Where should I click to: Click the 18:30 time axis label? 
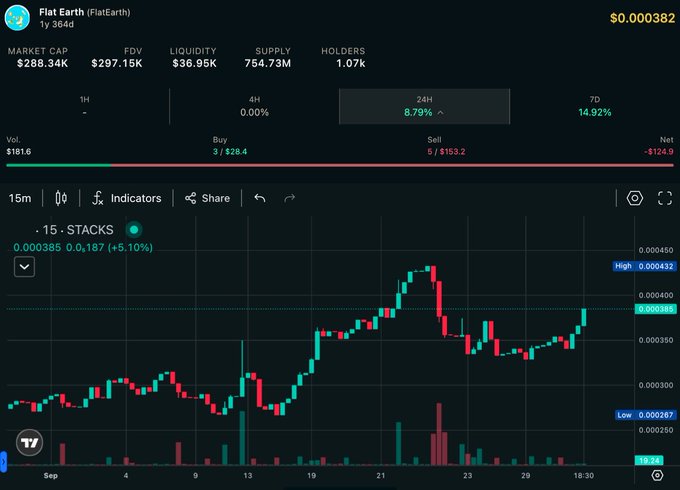(x=584, y=476)
